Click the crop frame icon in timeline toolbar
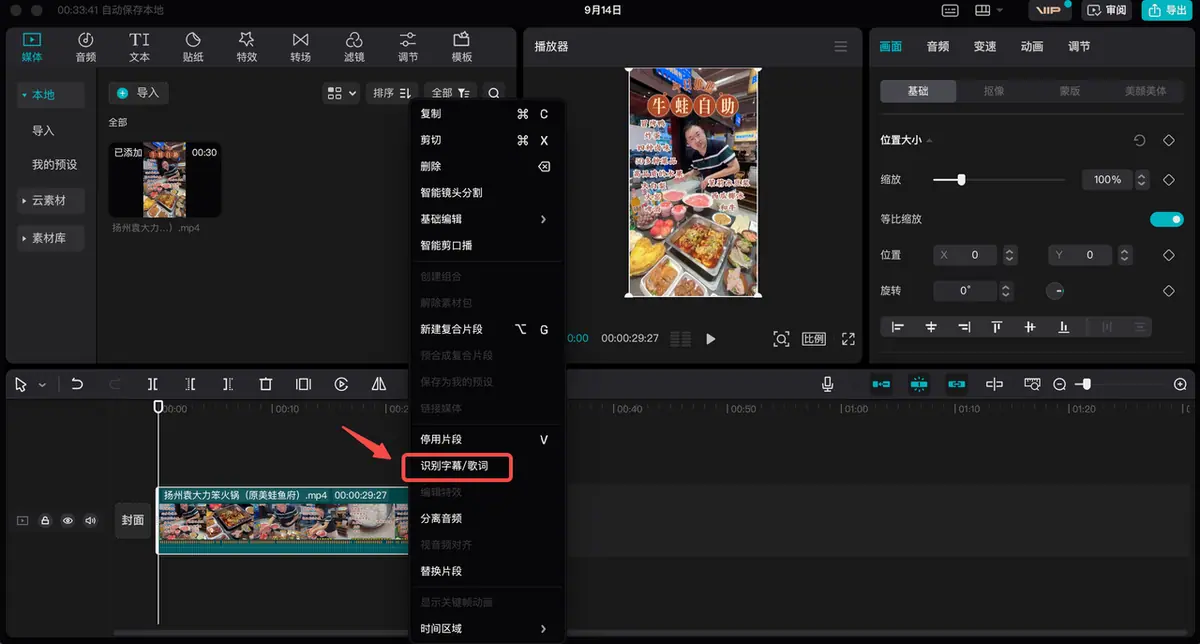 tap(303, 384)
